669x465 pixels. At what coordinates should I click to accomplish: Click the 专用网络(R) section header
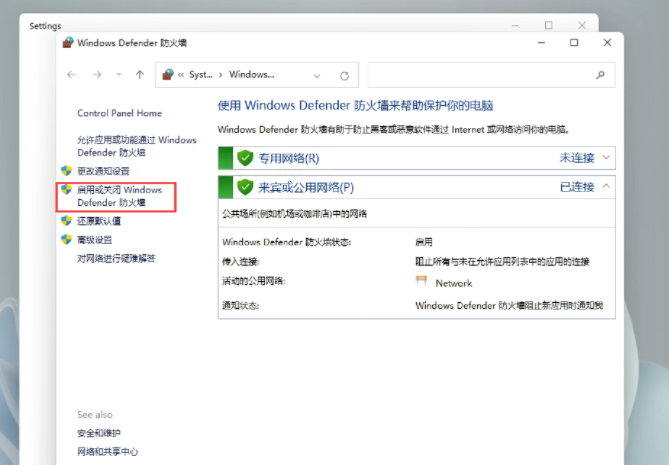click(x=416, y=158)
